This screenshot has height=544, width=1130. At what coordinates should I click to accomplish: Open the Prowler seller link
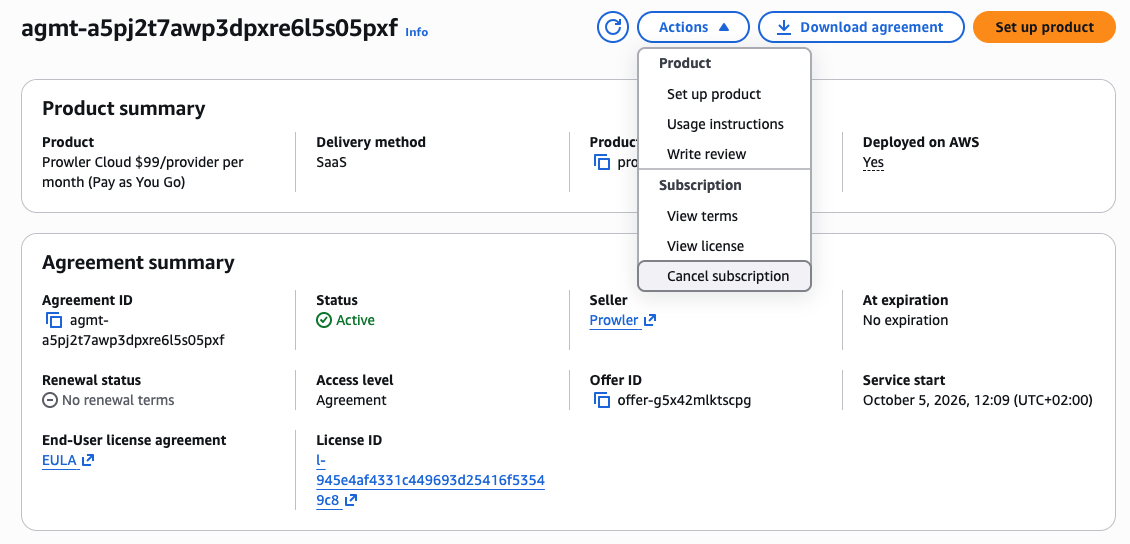614,320
